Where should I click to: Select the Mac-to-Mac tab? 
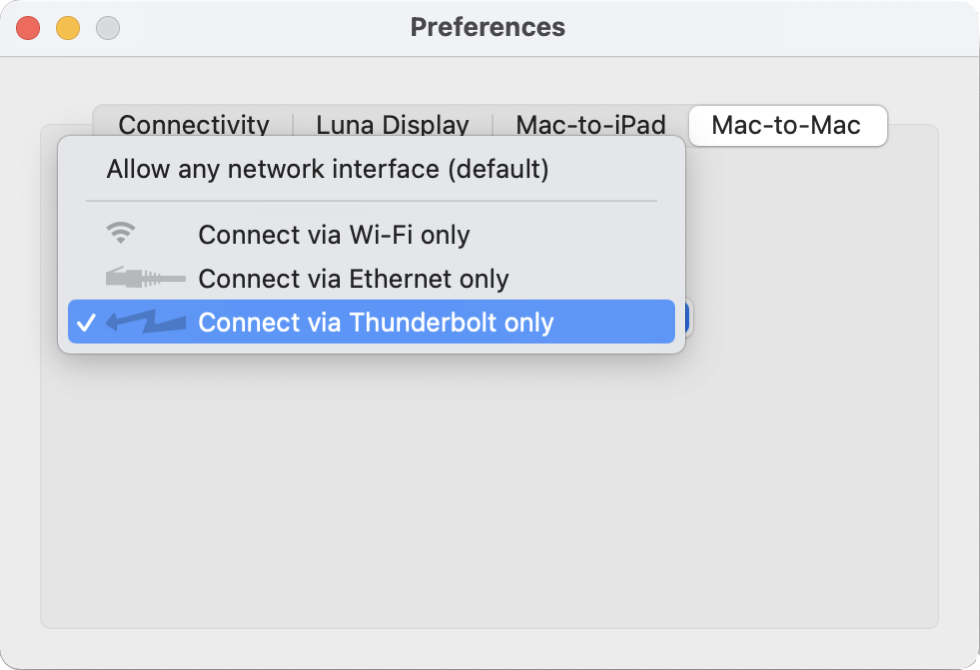tap(786, 126)
